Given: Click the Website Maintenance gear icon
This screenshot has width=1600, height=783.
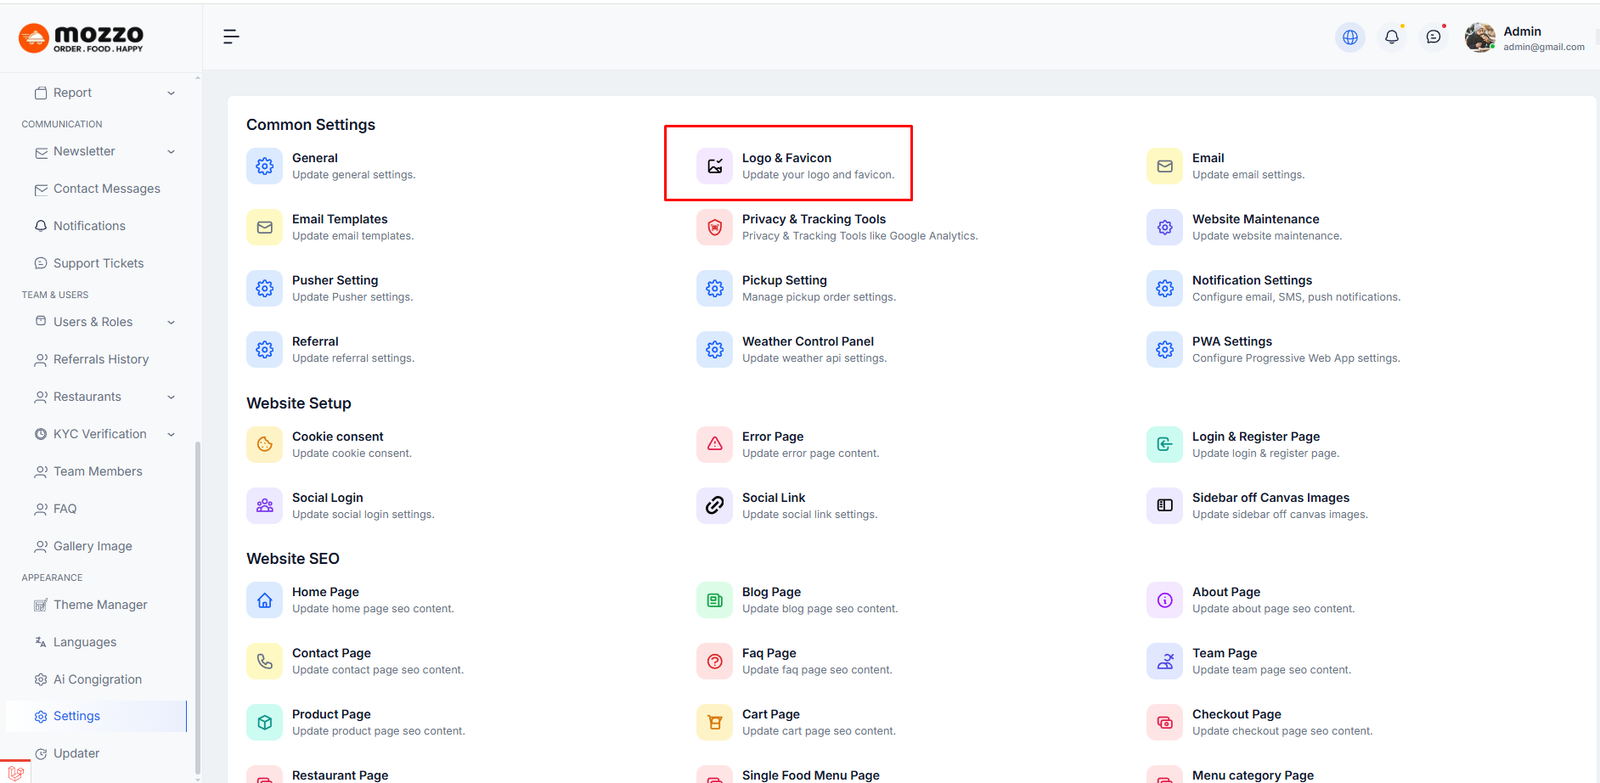Looking at the screenshot, I should coord(1165,227).
